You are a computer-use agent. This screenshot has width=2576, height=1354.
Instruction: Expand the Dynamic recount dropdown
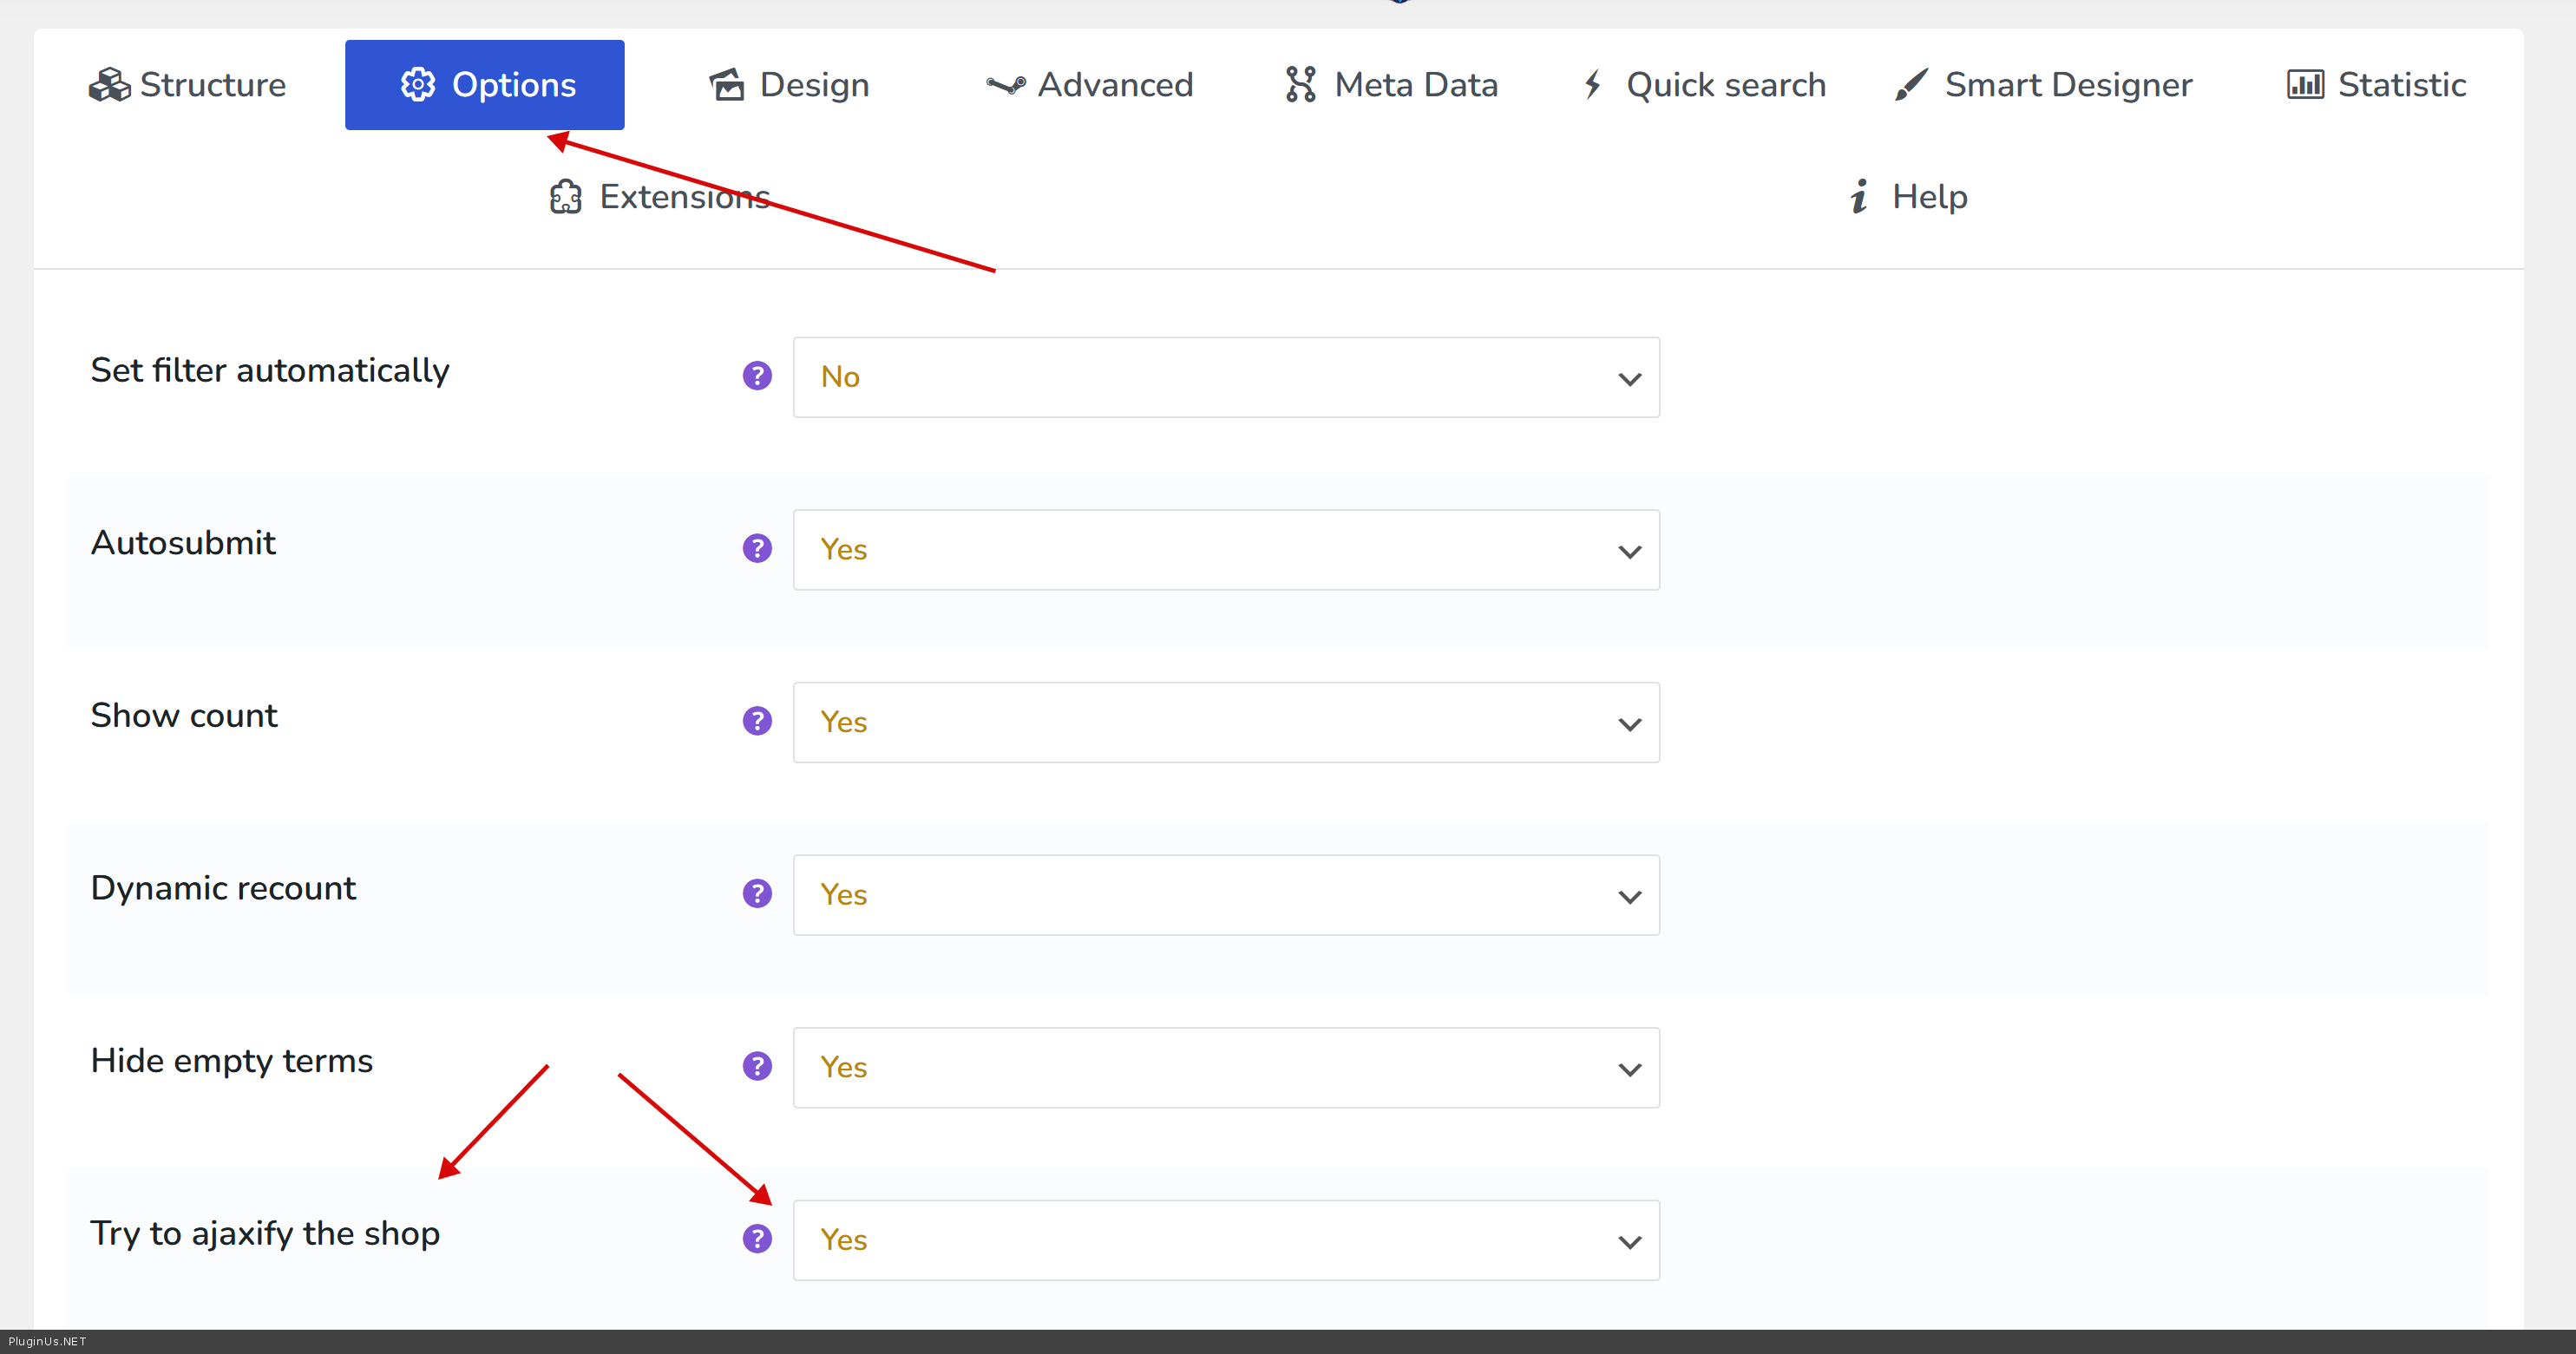point(1225,895)
